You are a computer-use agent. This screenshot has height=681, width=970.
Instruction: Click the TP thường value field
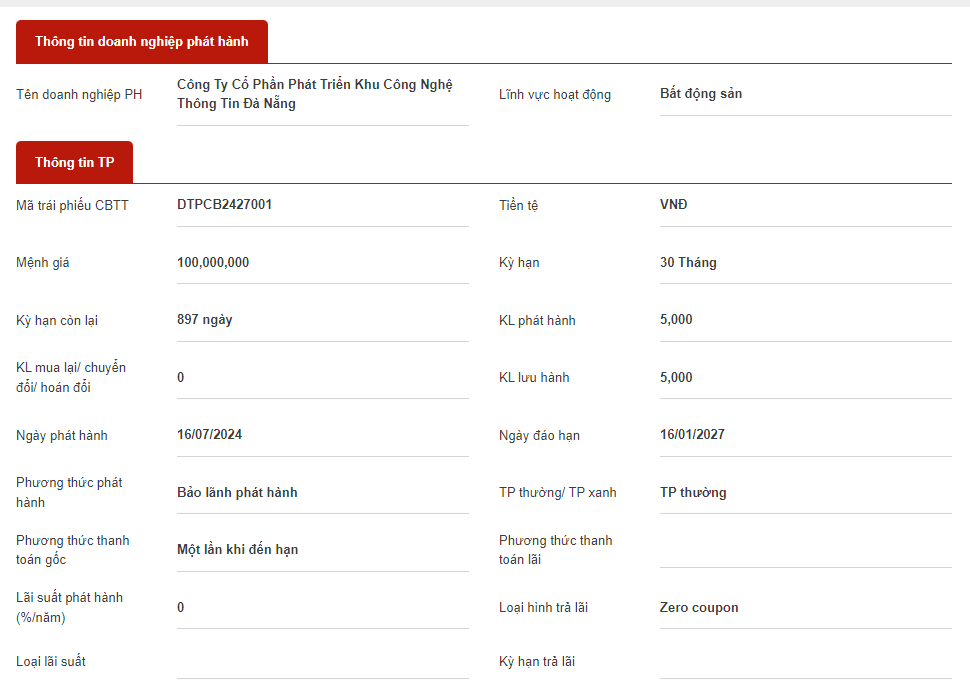point(693,493)
